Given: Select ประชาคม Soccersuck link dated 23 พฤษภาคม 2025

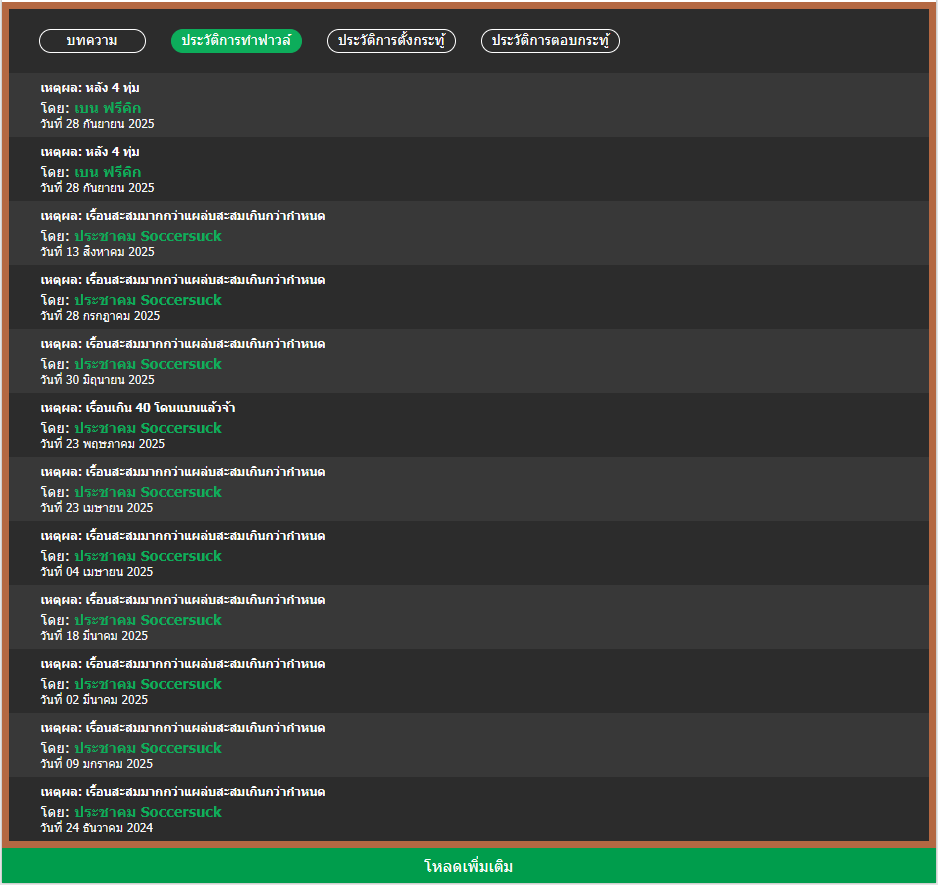Looking at the screenshot, I should (147, 428).
